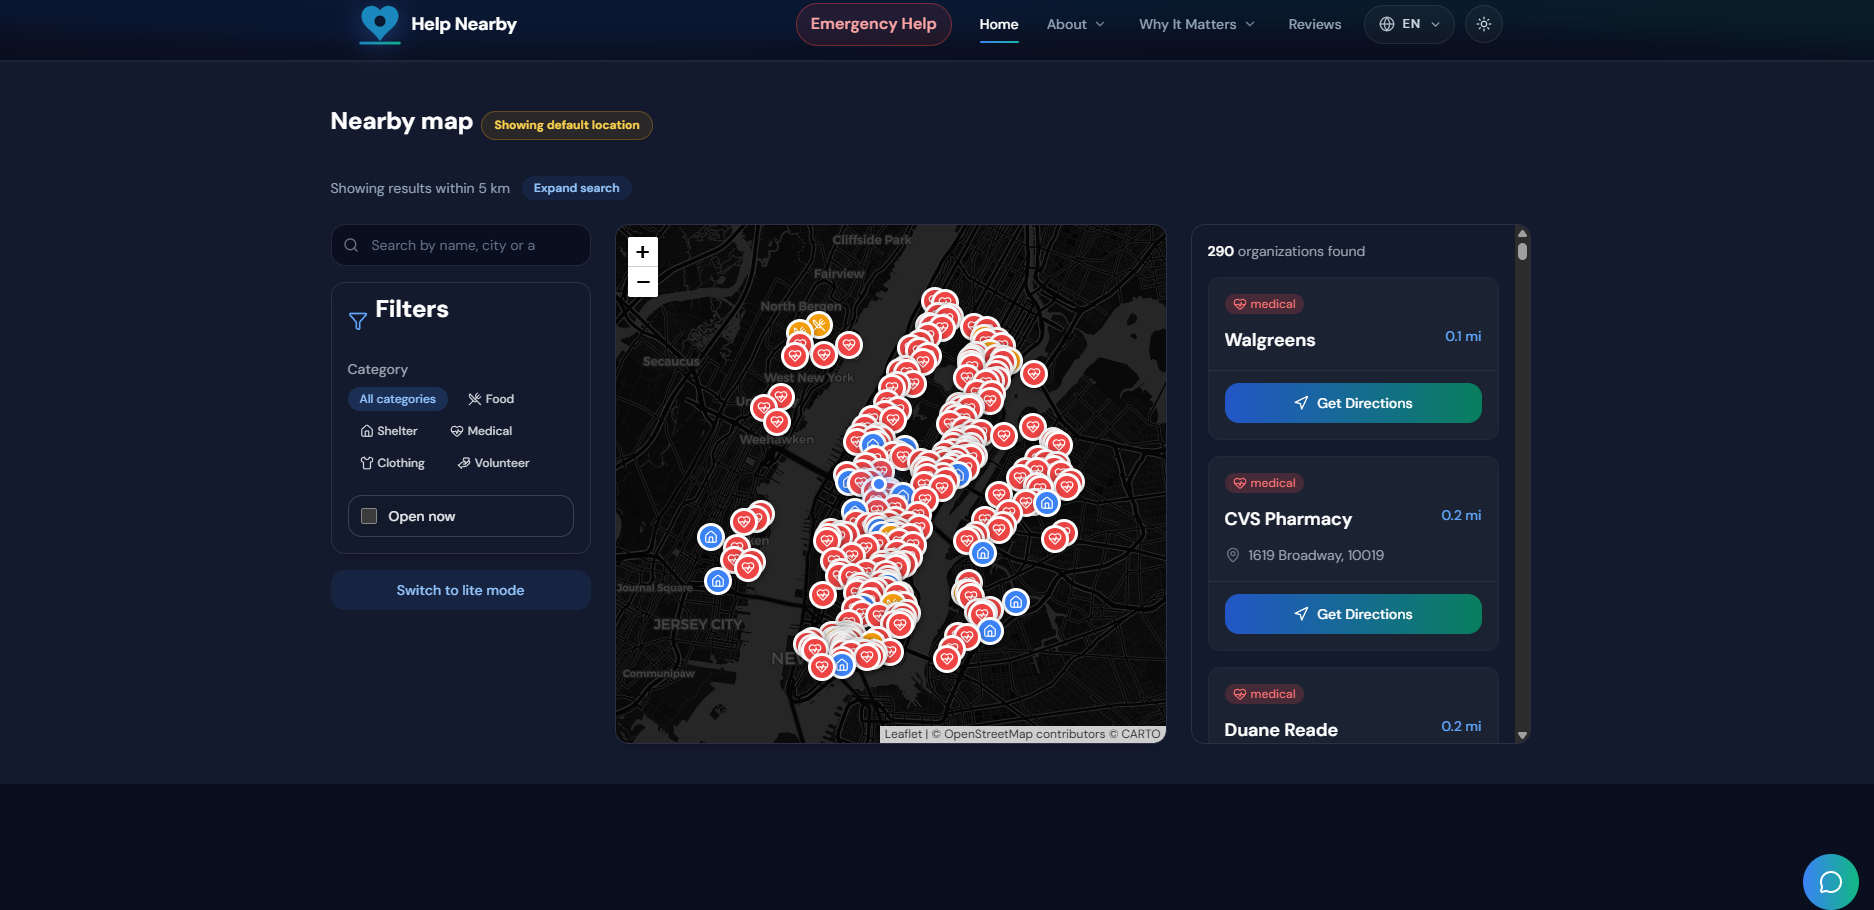Filter by Clothing category
Screen dimensions: 1874x910
click(392, 463)
